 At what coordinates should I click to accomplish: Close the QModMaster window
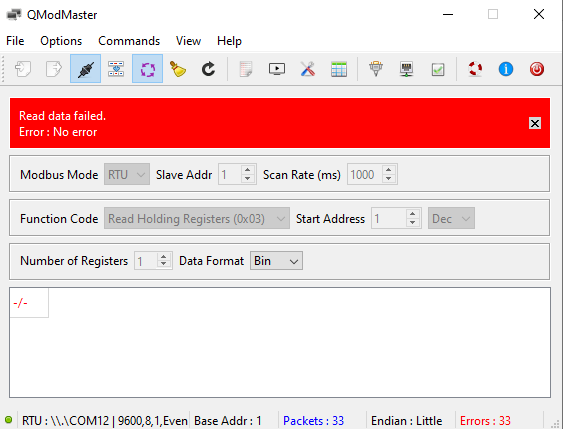point(539,14)
